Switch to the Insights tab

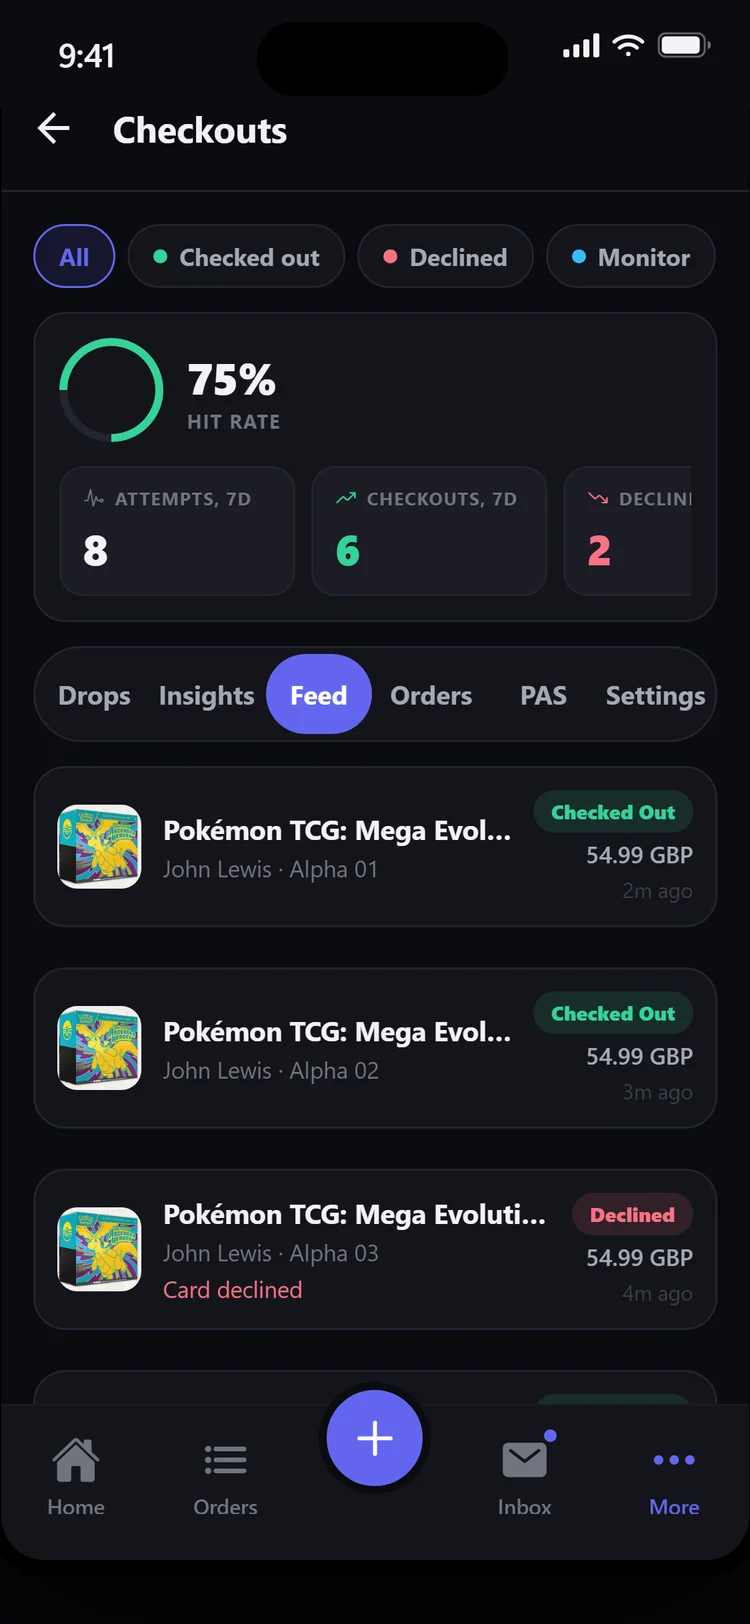pyautogui.click(x=207, y=695)
